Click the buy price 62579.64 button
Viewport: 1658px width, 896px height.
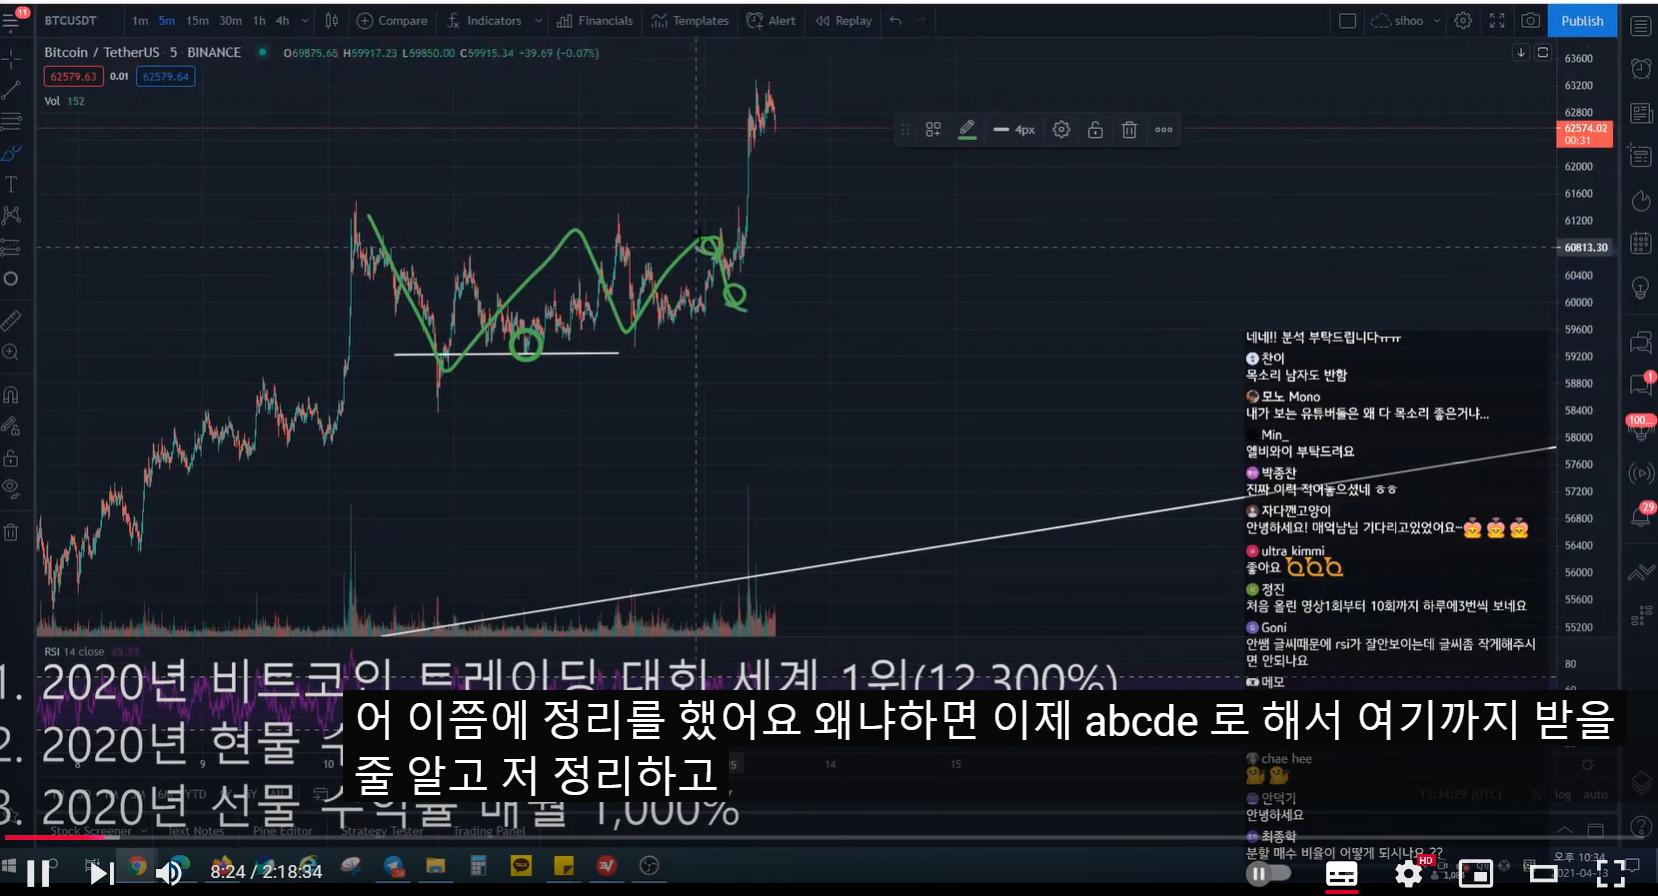coord(165,76)
